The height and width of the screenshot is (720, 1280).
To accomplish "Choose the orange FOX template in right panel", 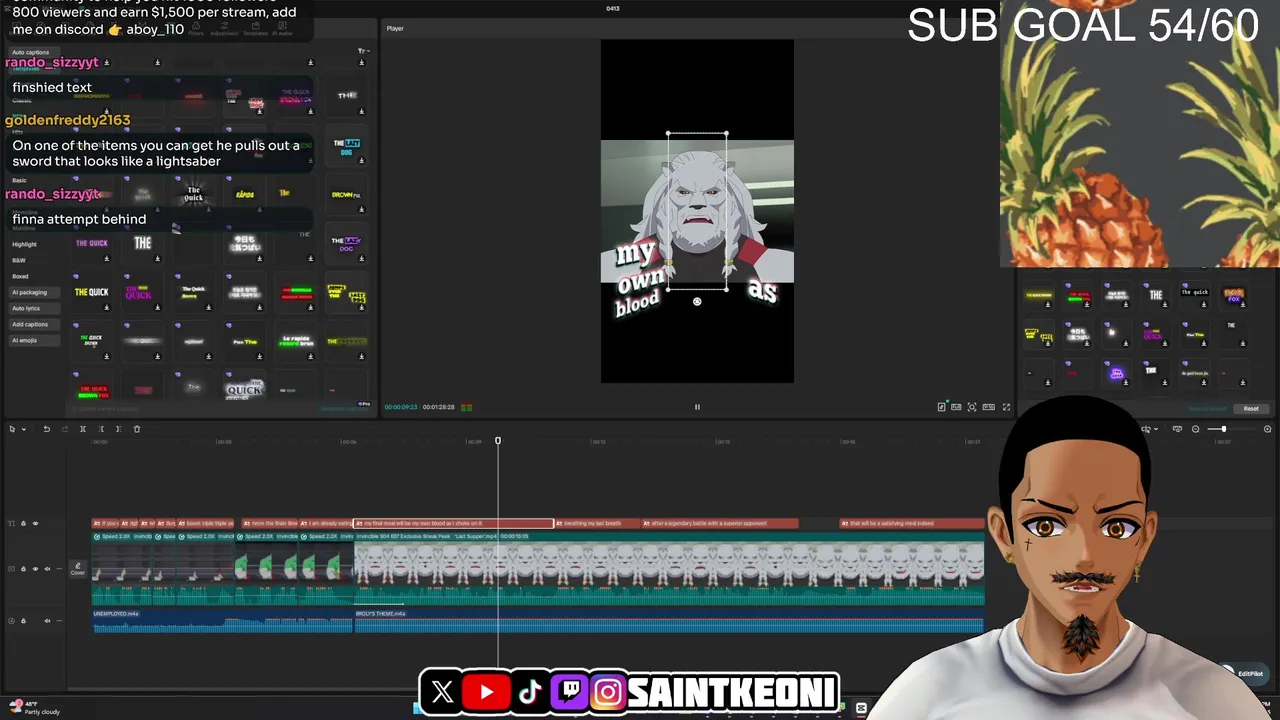I will tap(1233, 295).
